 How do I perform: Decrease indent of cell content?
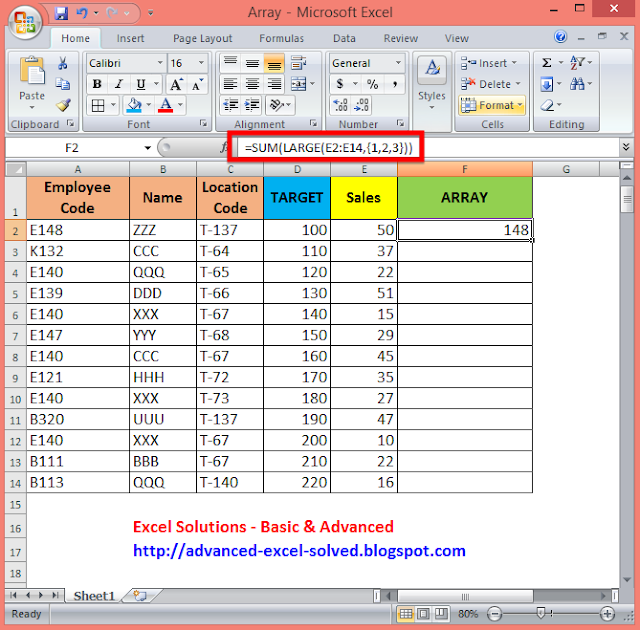[x=231, y=105]
